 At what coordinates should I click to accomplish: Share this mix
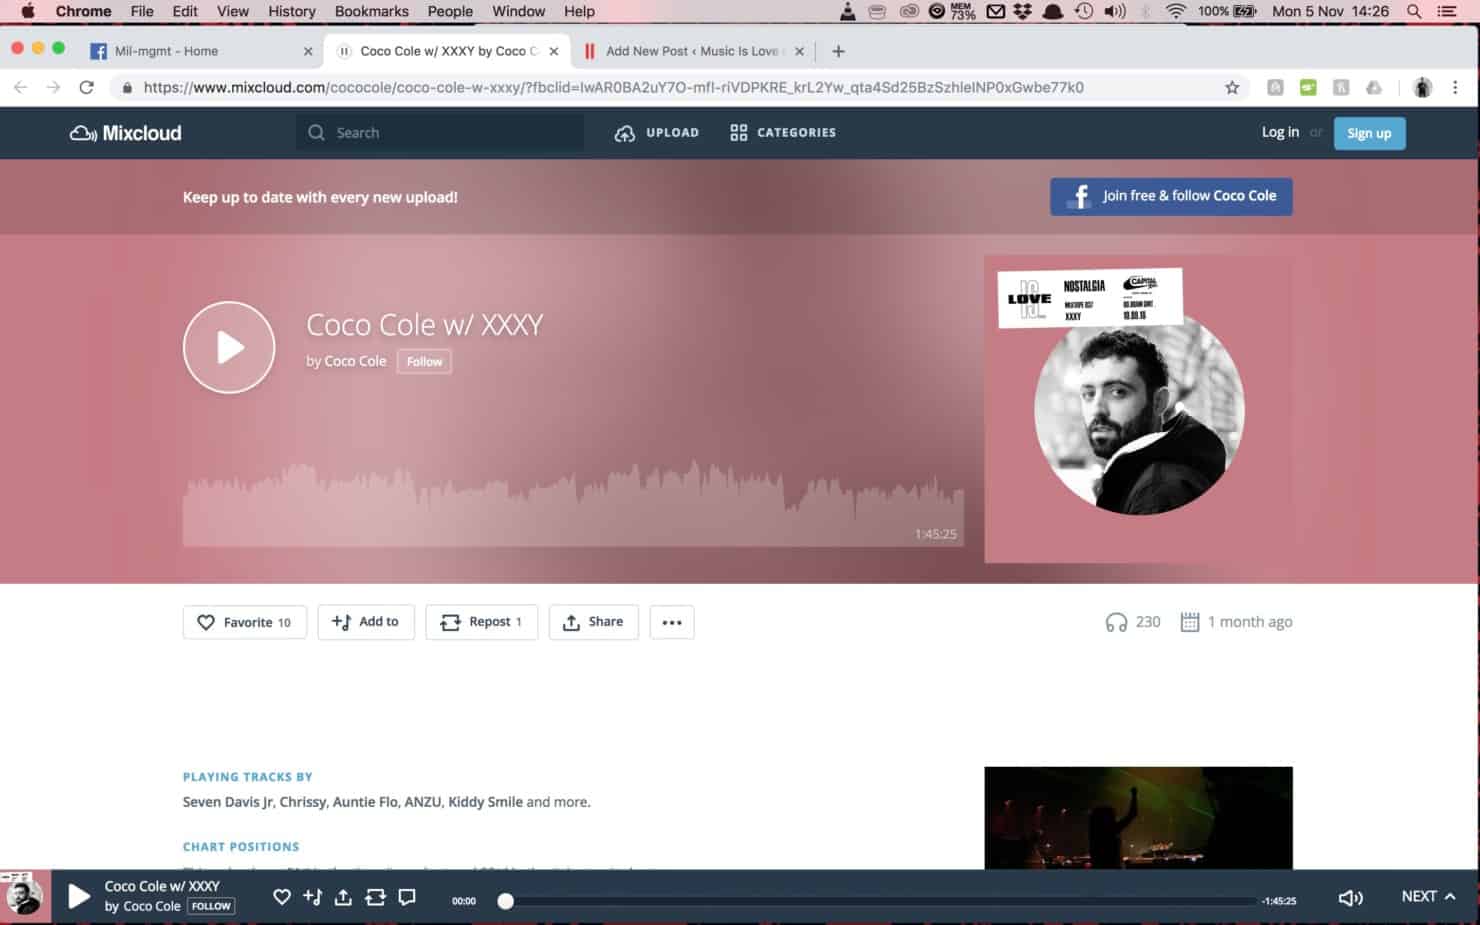coord(593,622)
